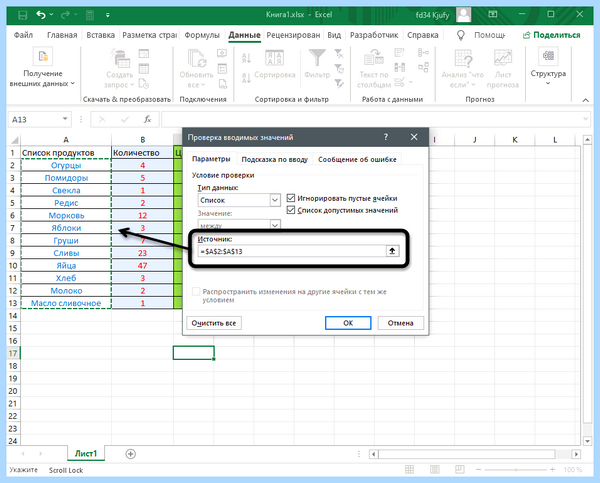Click the user account avatar
The height and width of the screenshot is (483, 600).
pos(464,15)
